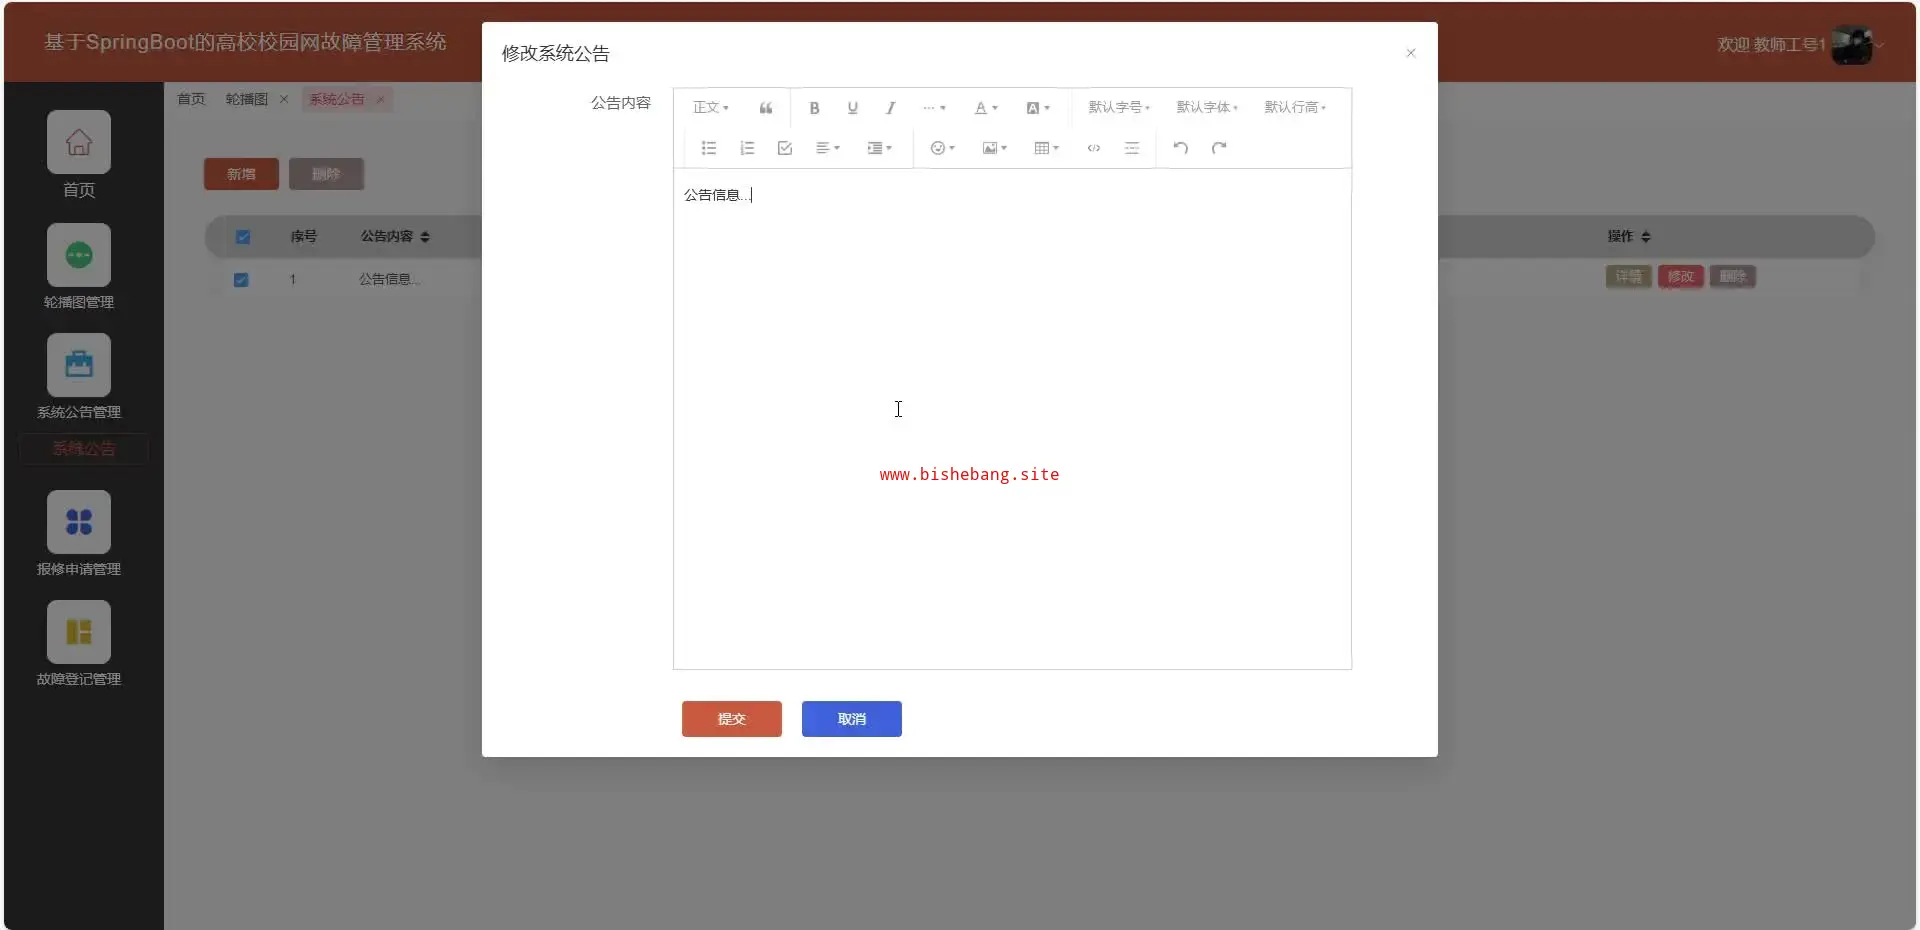Viewport: 1920px width, 930px height.
Task: Uncheck the select-all checkbox in table header
Action: tap(243, 237)
